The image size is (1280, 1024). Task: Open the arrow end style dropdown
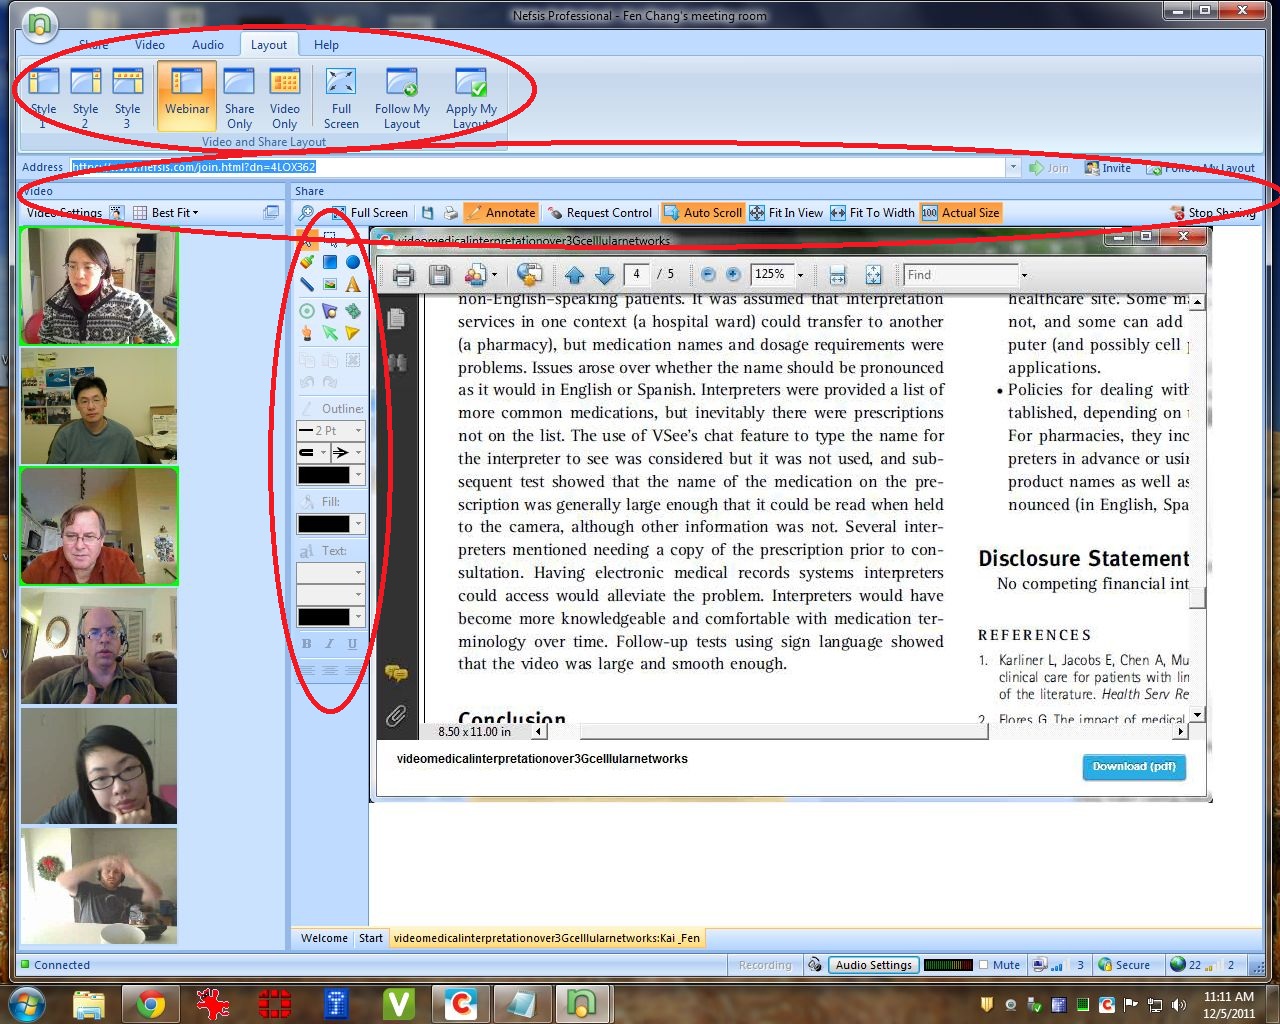[x=358, y=452]
